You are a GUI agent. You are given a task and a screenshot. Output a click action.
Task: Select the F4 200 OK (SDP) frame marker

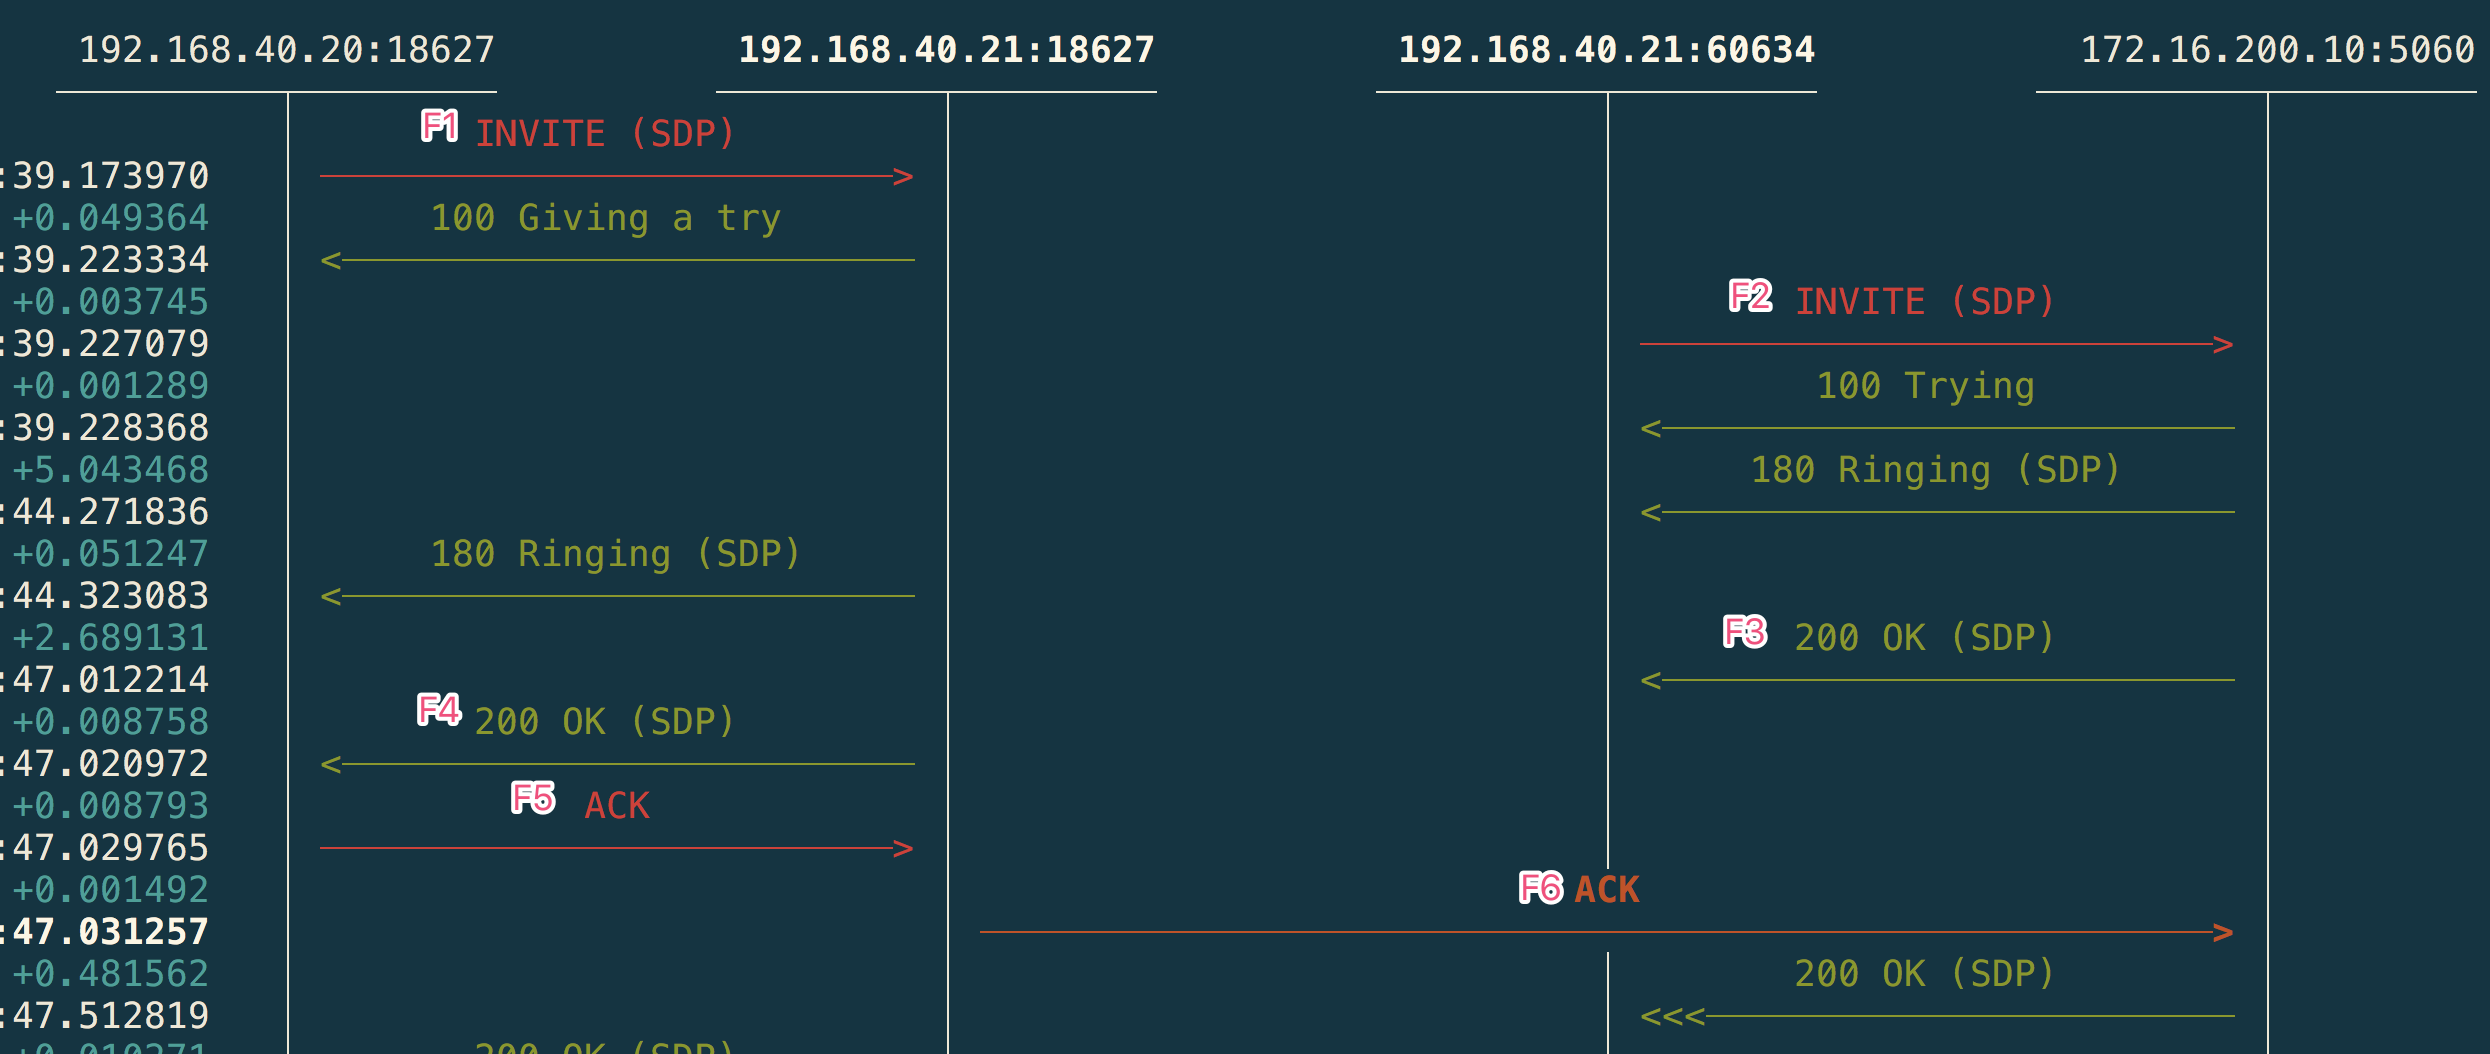tap(438, 711)
